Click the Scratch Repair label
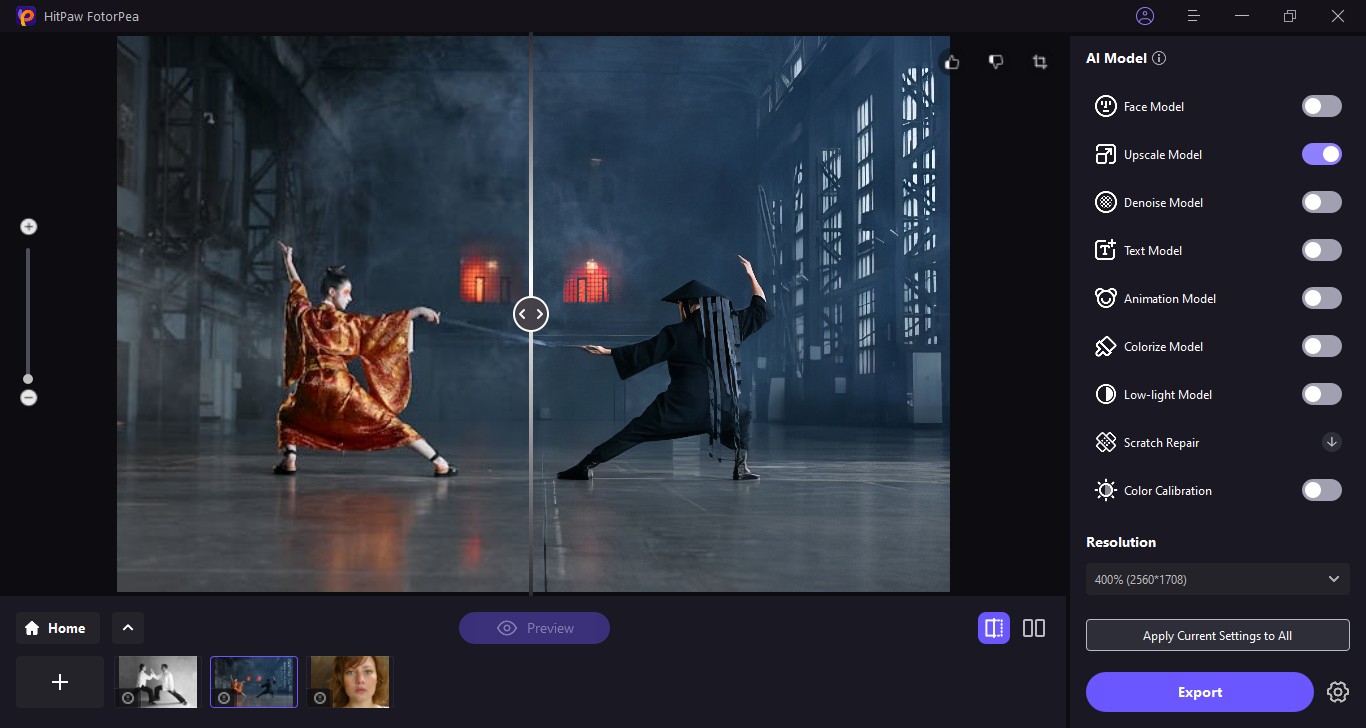This screenshot has width=1366, height=728. click(x=1161, y=442)
